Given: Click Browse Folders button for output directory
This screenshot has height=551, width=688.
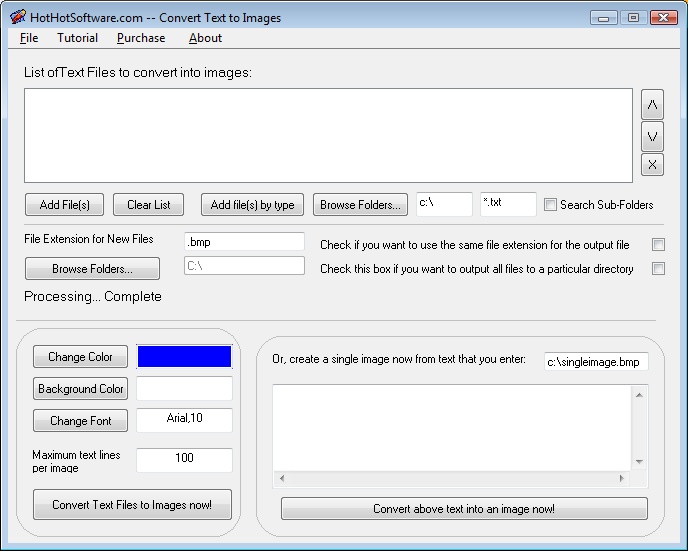Looking at the screenshot, I should tap(92, 268).
